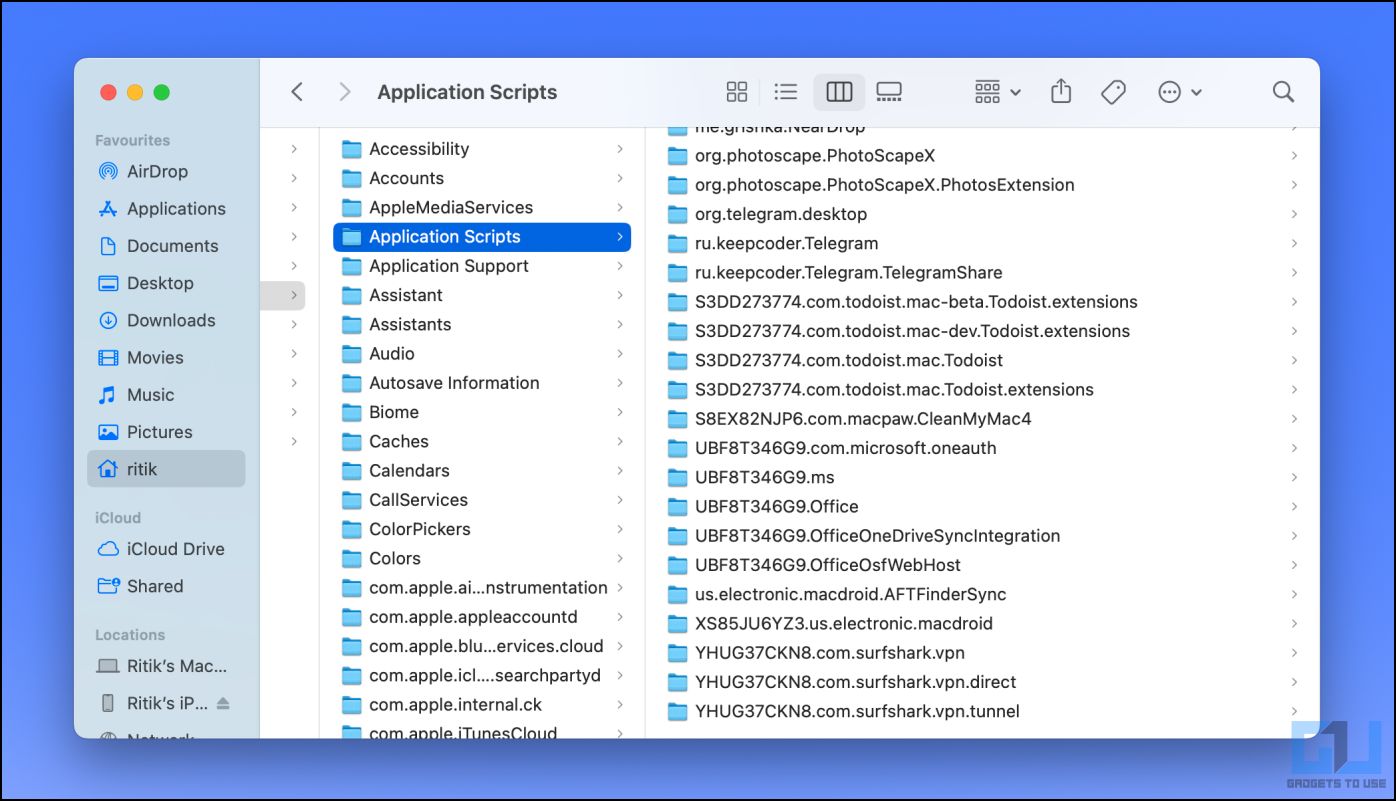Select UBF8T346G9.OfficeOsfWebHost folder
Screen dimensions: 1396x801
983,565
